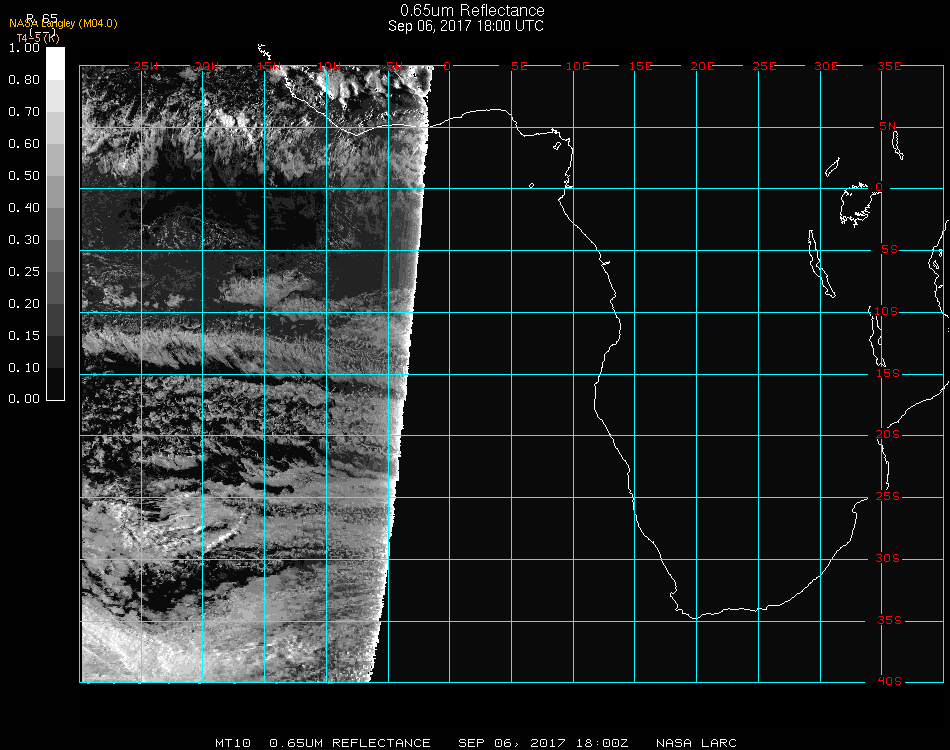Click the 0.60 colorbar scale value
The width and height of the screenshot is (950, 750).
pos(24,144)
